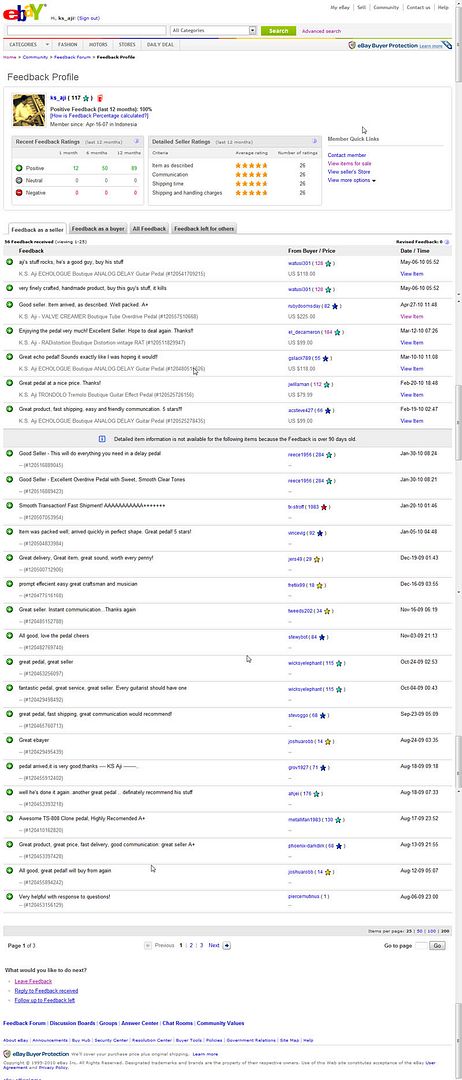Click positive icon next to 'Great ebayer' feedback

click(x=10, y=740)
